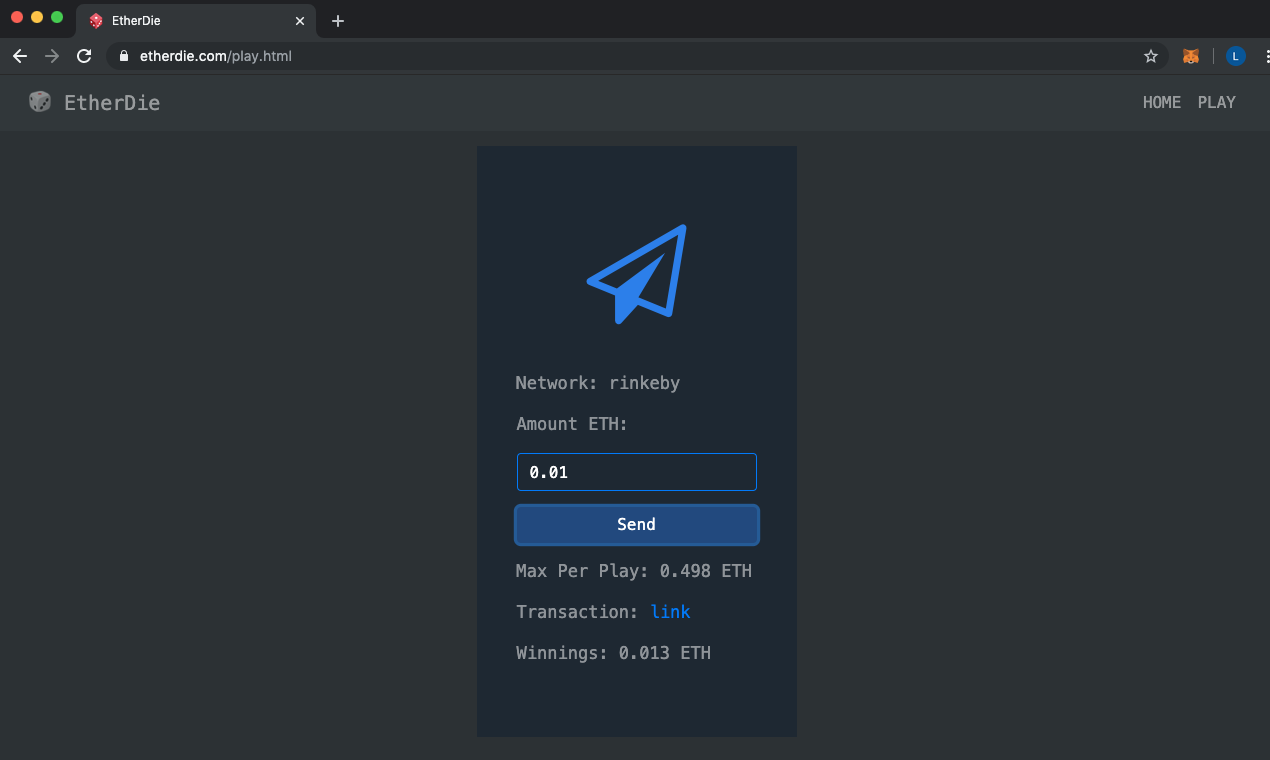Open a new browser tab

tap(338, 21)
